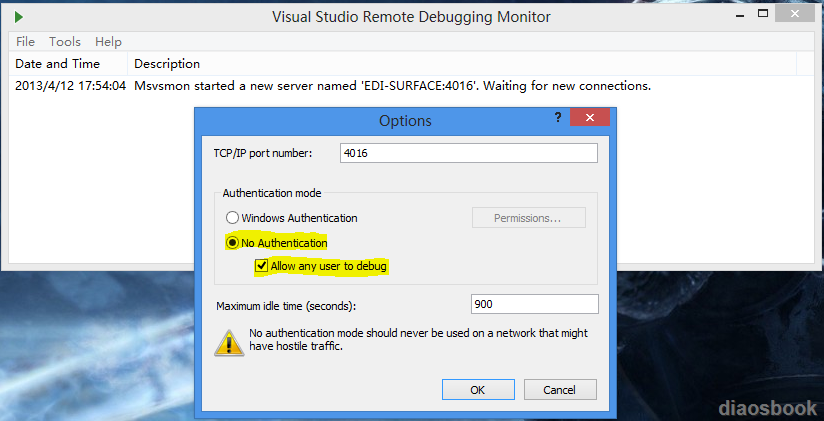The image size is (824, 421).
Task: Click the green play icon in title bar
Action: tap(19, 17)
